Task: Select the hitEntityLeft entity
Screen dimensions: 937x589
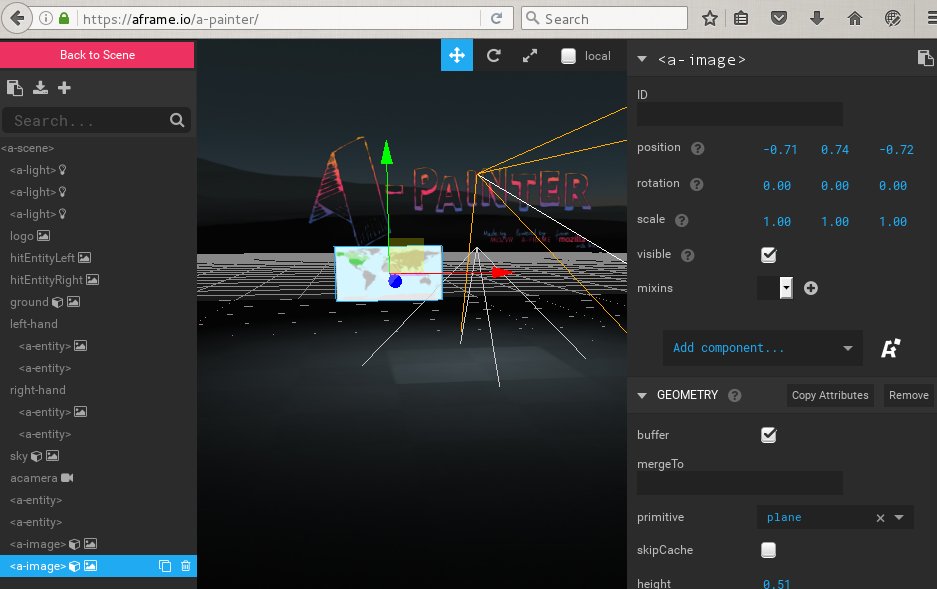Action: coord(42,258)
